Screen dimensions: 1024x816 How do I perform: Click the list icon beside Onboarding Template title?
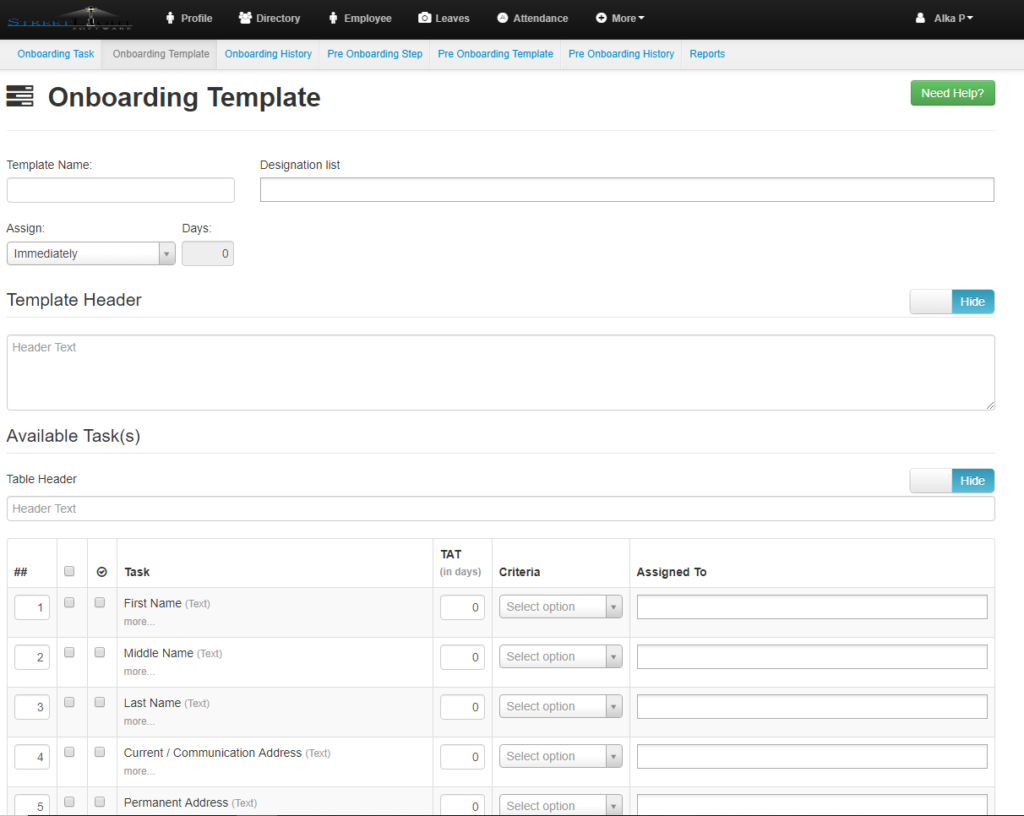click(x=20, y=96)
